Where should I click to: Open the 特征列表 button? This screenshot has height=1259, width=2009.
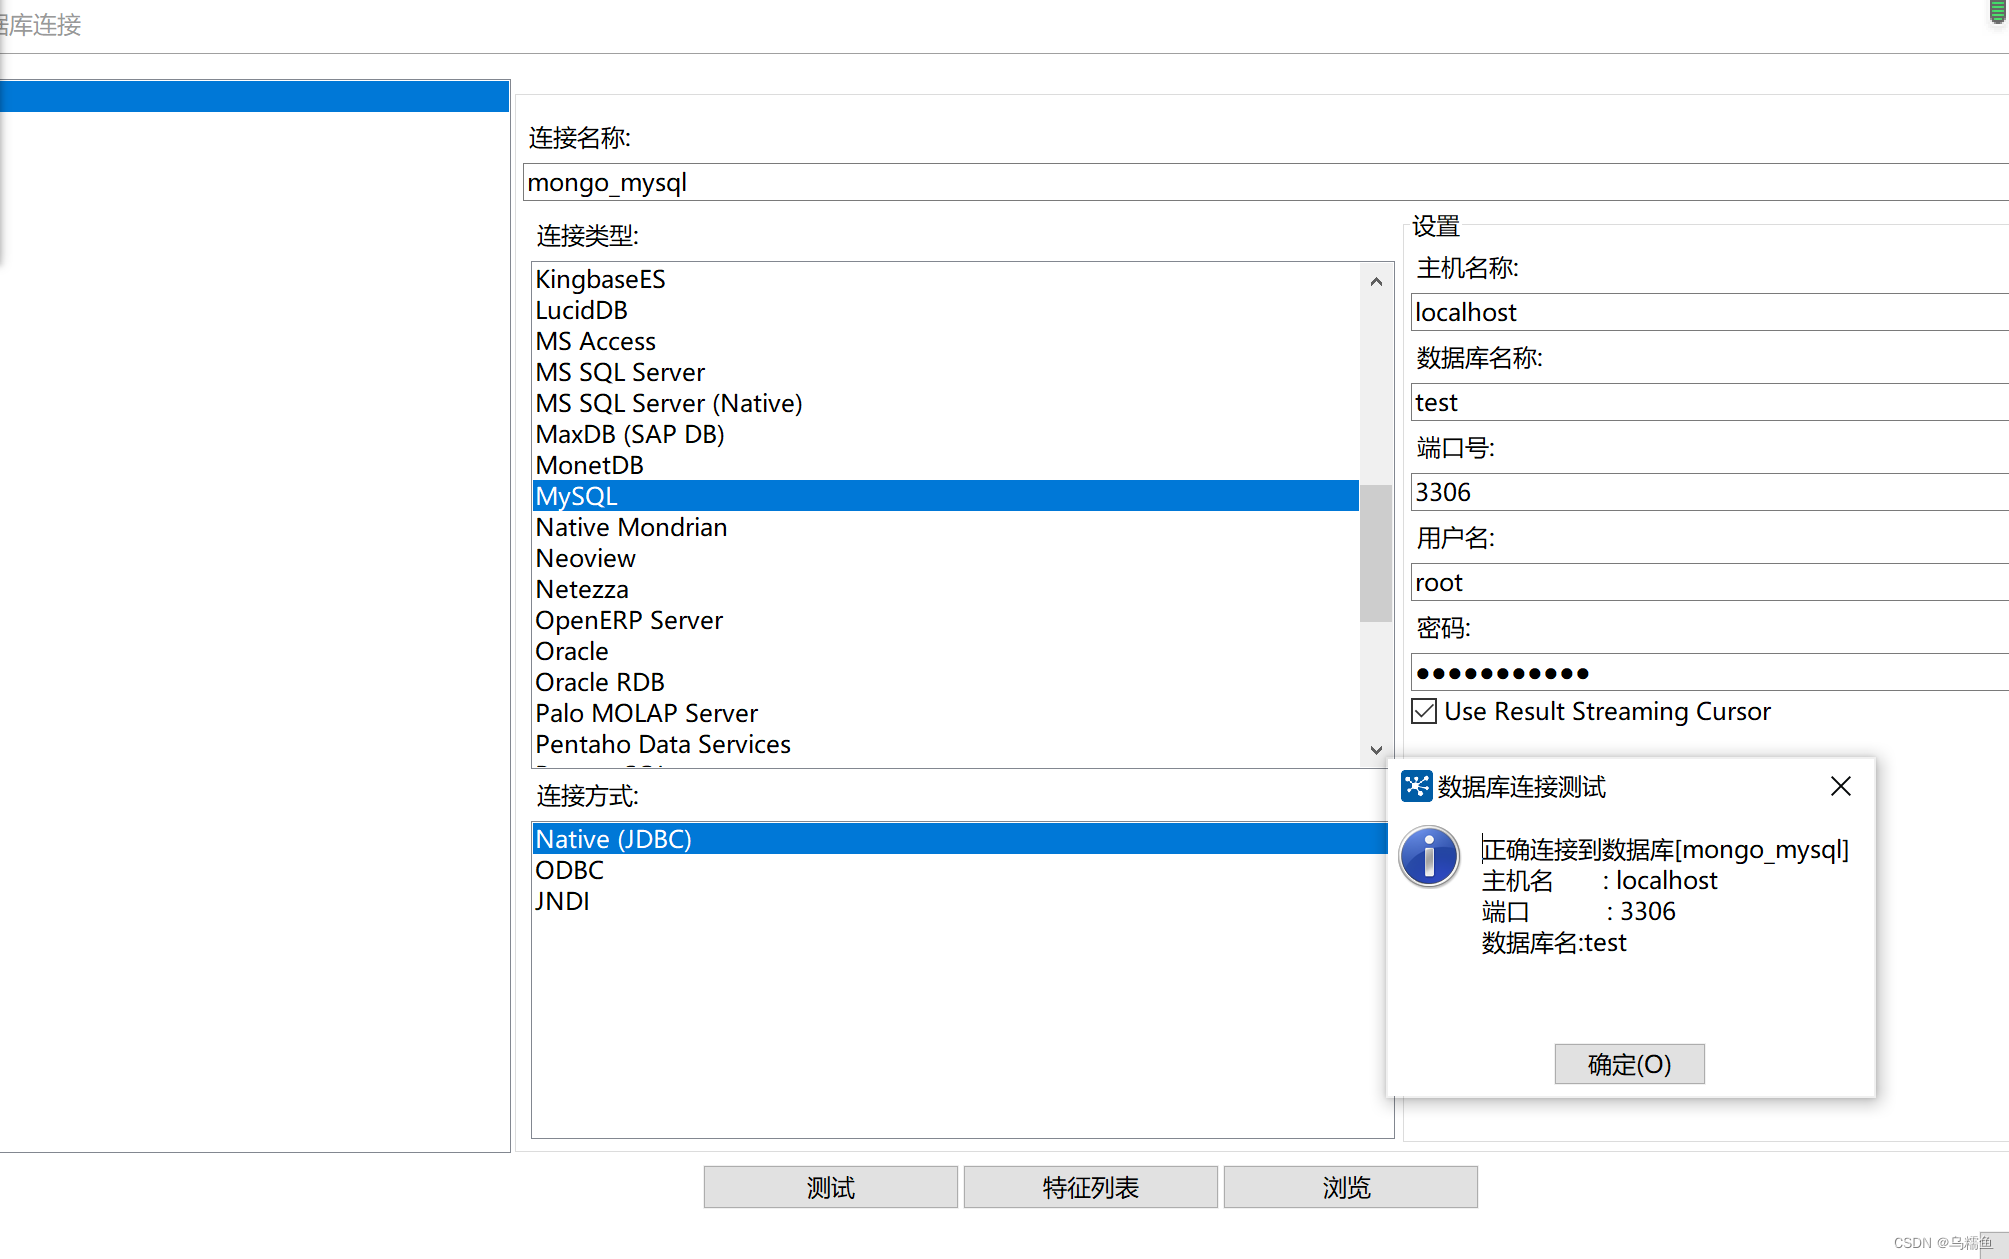point(1090,1187)
